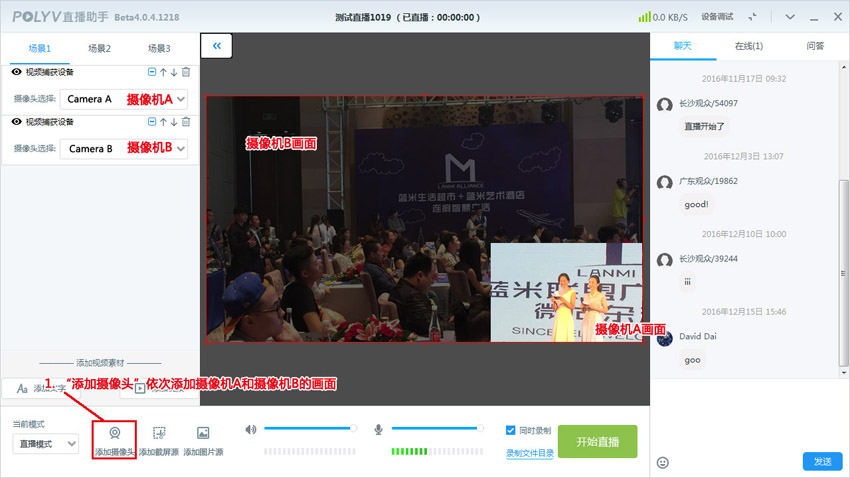Image resolution: width=850 pixels, height=478 pixels.
Task: Mute the speaker volume icon
Action: pyautogui.click(x=250, y=430)
